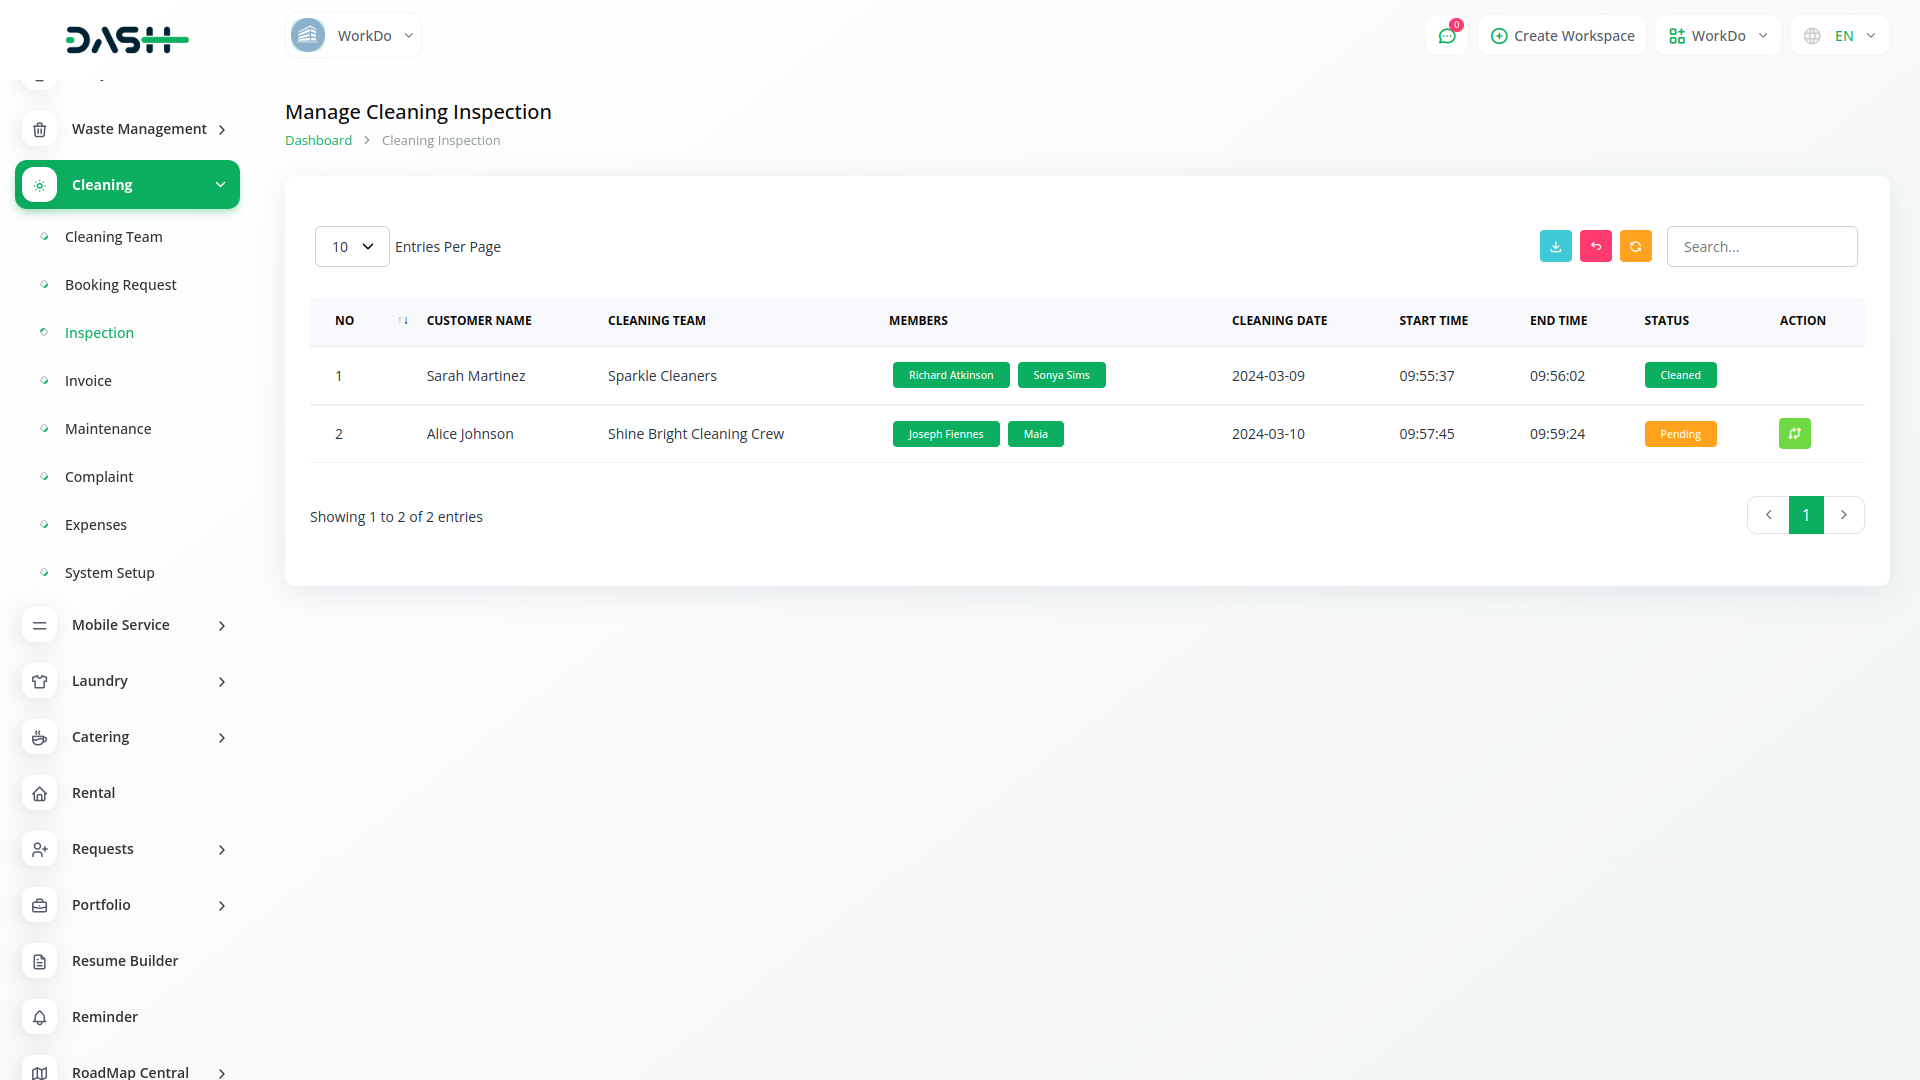The image size is (1920, 1080).
Task: Click the pink reset undo icon
Action: pos(1595,246)
